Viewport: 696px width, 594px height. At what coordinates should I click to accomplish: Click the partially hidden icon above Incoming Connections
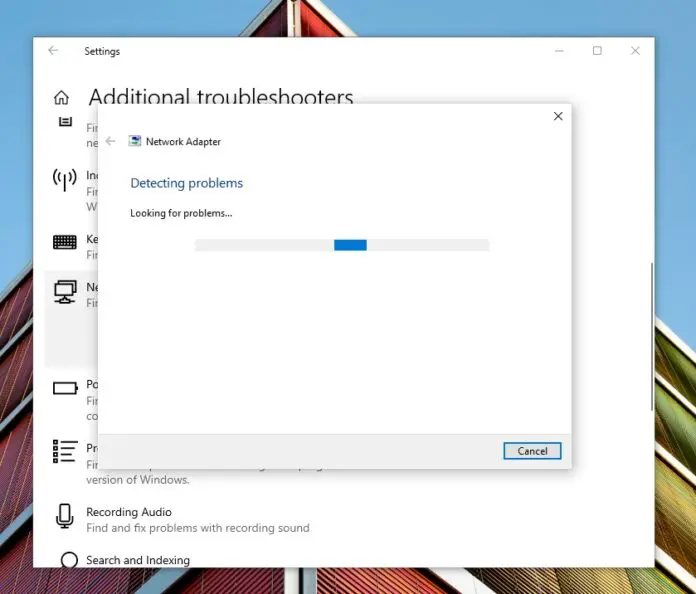click(x=65, y=122)
